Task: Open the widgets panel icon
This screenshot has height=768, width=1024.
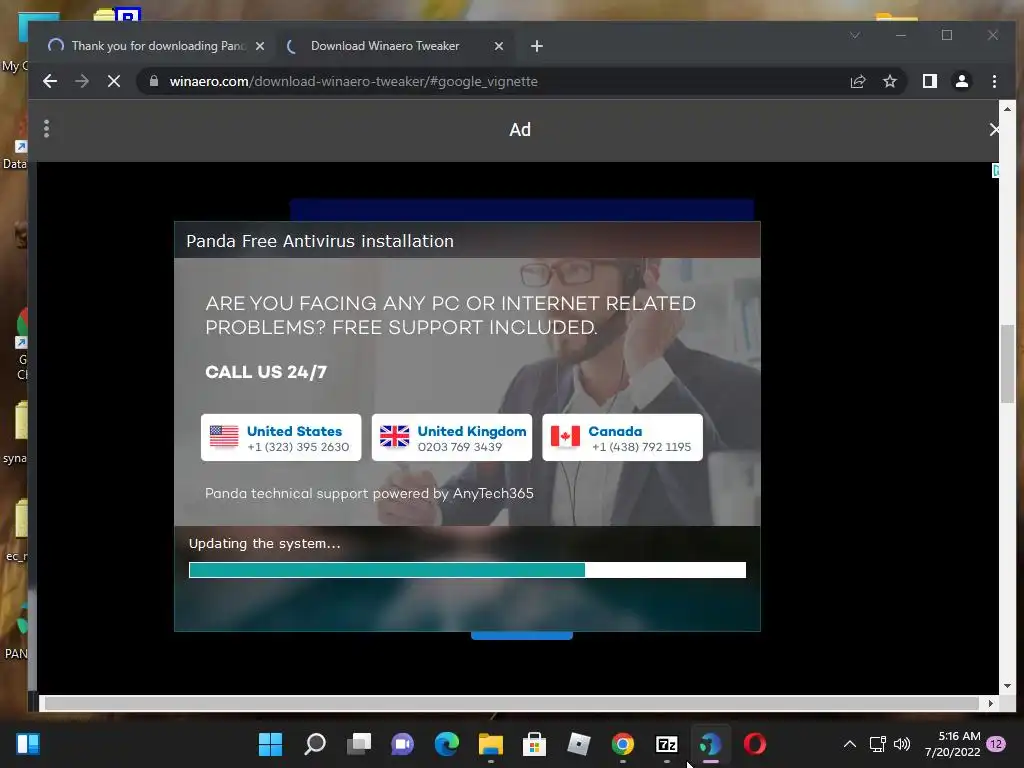Action: (28, 744)
